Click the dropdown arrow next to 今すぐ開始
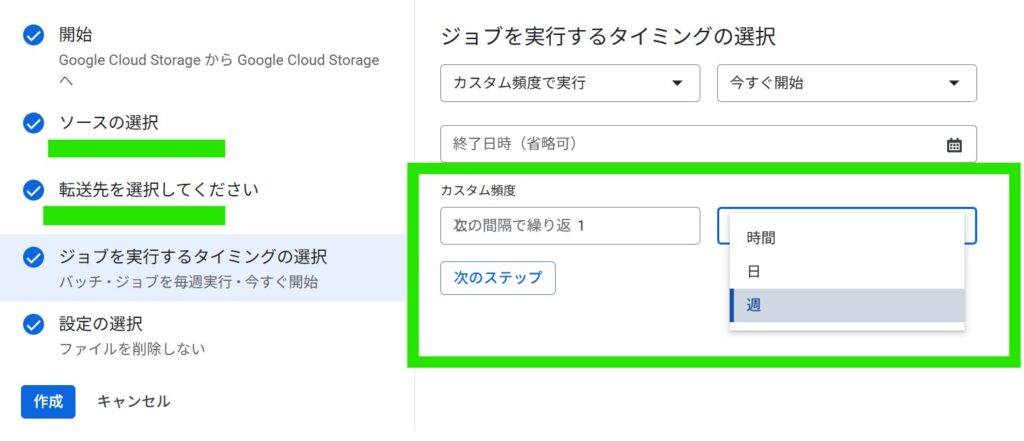The image size is (1024, 441). point(953,83)
